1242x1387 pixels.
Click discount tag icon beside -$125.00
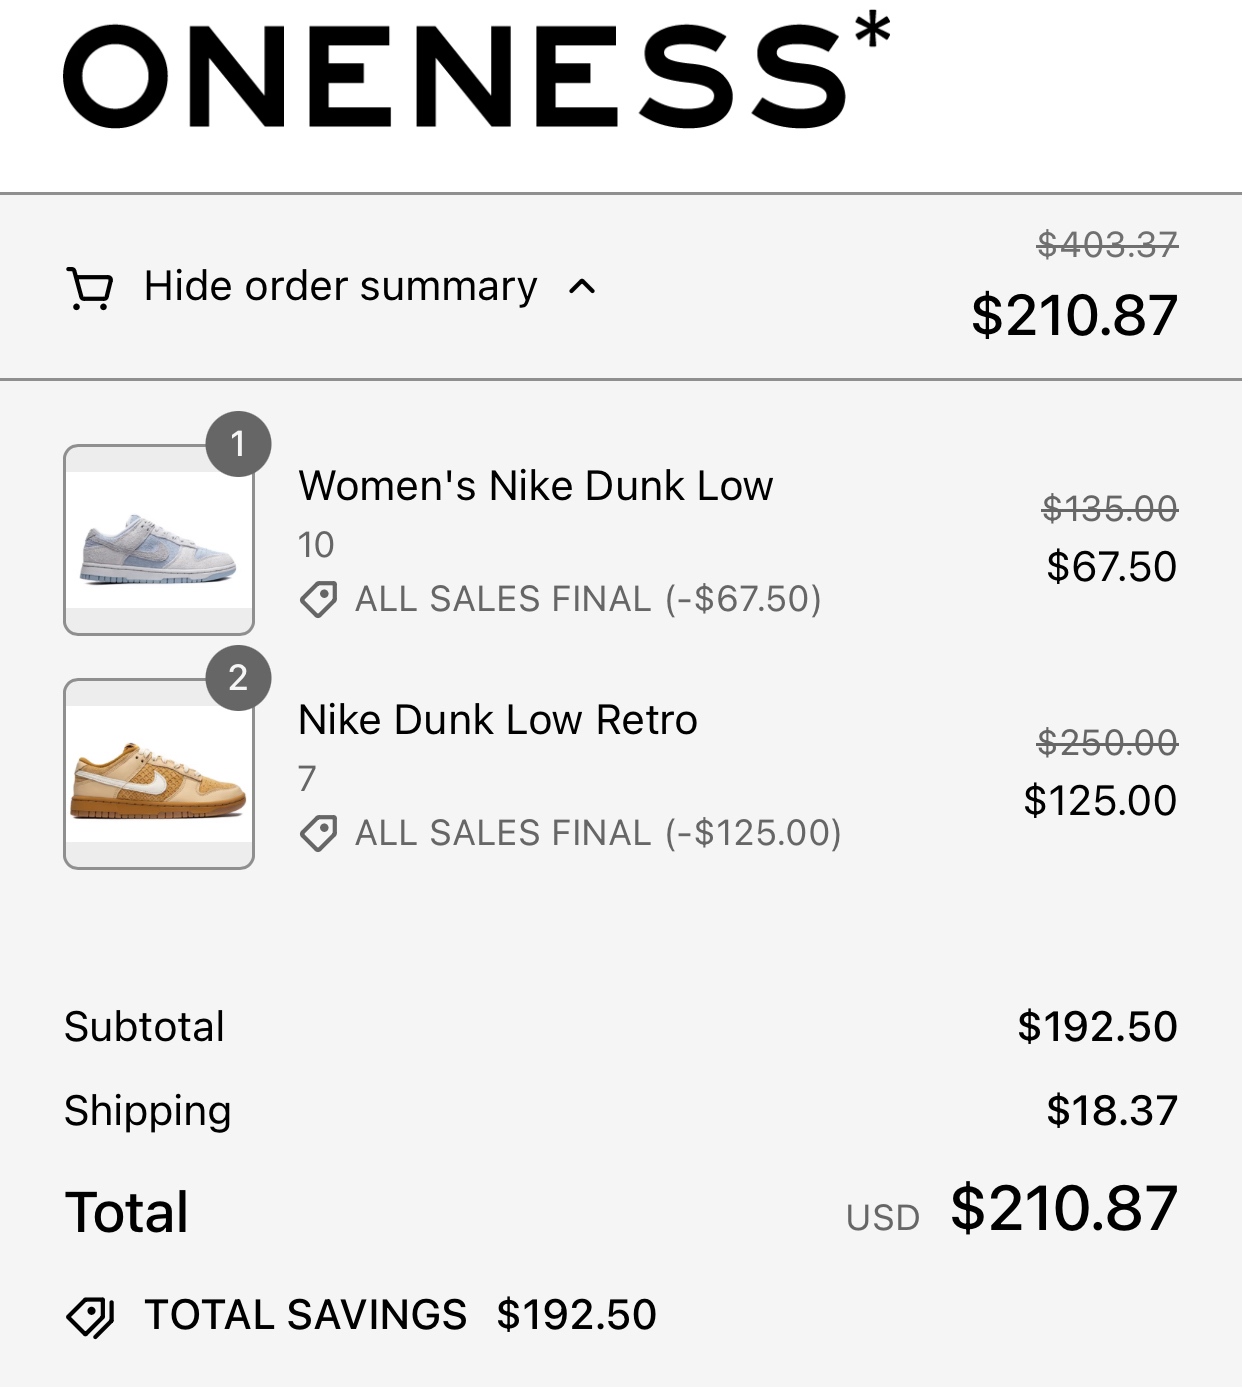318,833
